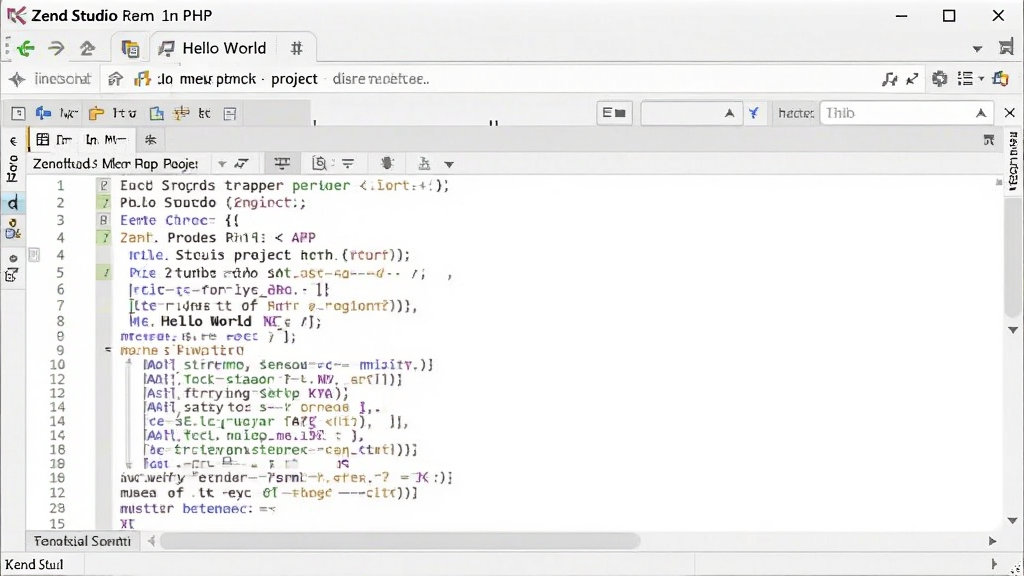Image resolution: width=1024 pixels, height=576 pixels.
Task: Select the grid table view tab
Action: (x=54, y=140)
